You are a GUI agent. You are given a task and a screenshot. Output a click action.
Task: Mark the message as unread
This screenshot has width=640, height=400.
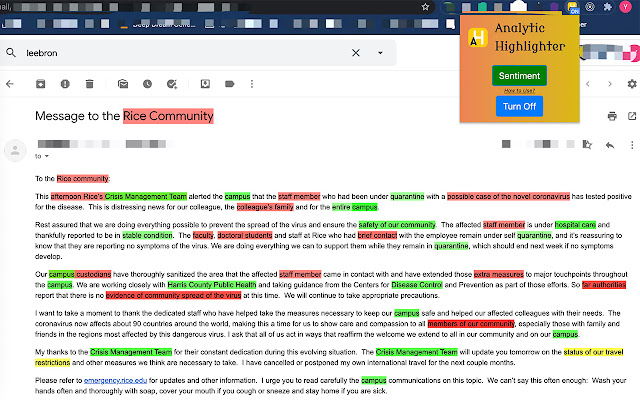point(122,83)
